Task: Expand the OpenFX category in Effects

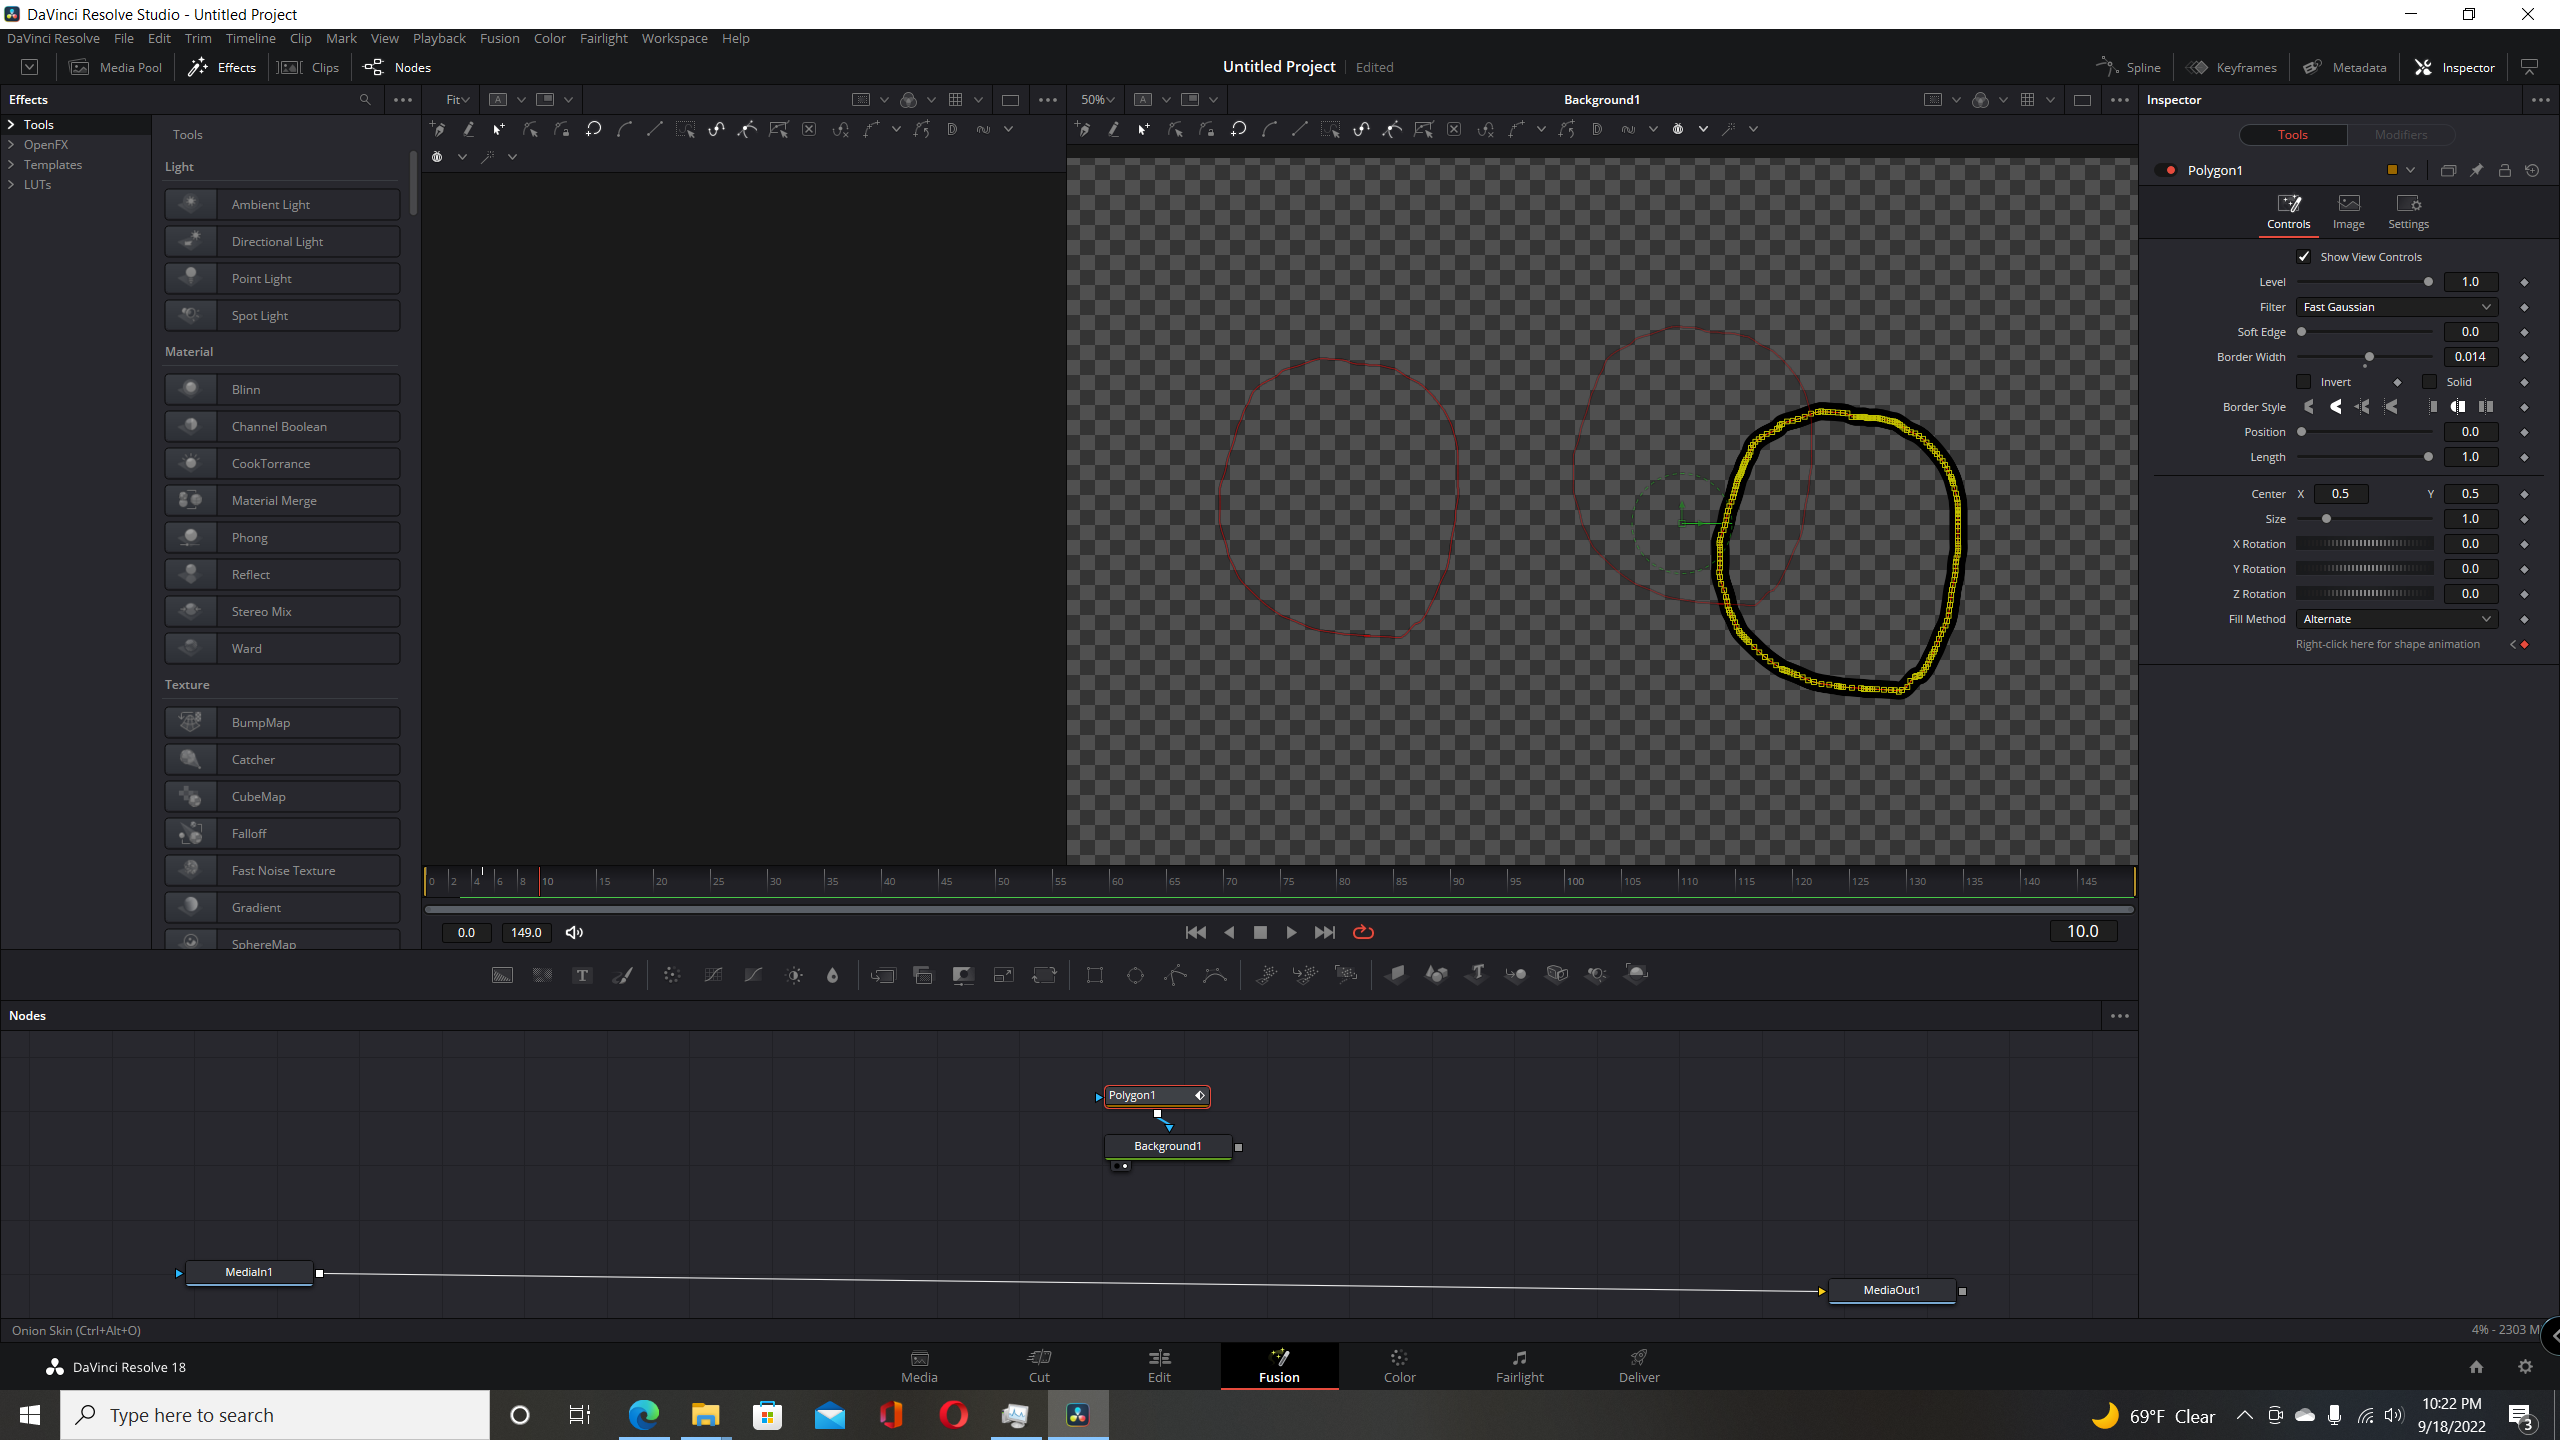Action: [x=12, y=145]
